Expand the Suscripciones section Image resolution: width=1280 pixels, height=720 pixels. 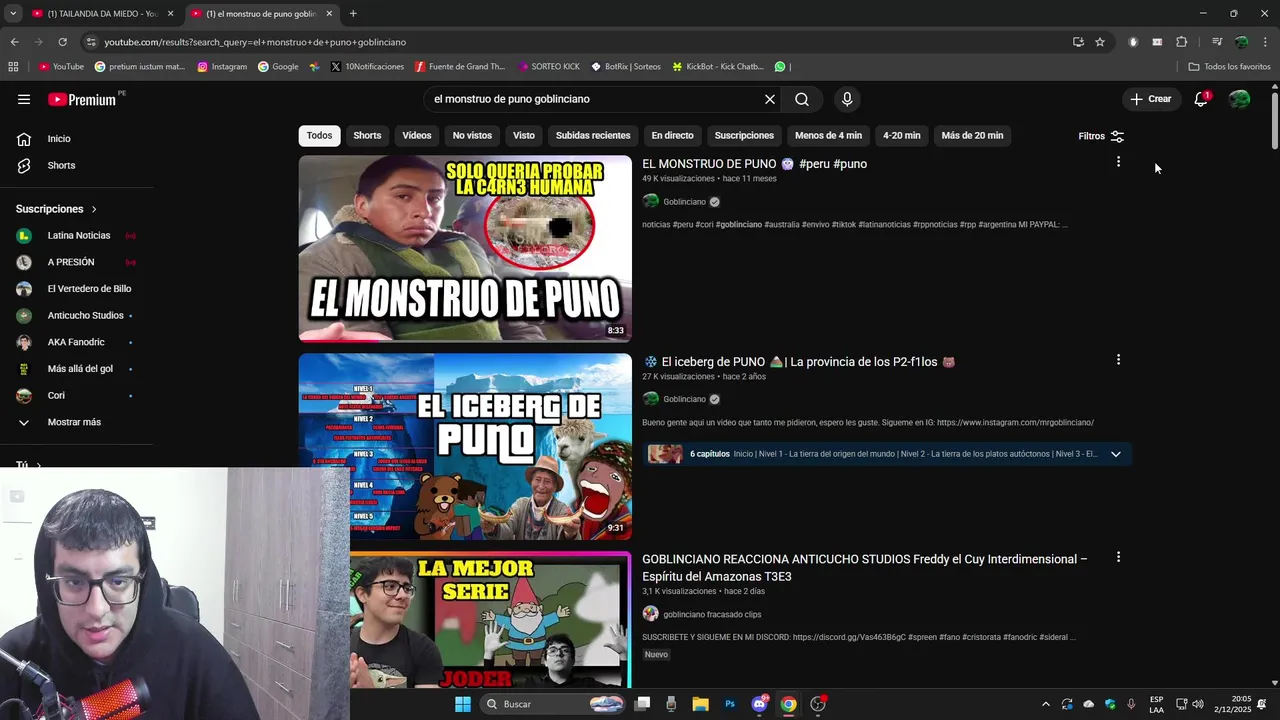click(x=57, y=209)
